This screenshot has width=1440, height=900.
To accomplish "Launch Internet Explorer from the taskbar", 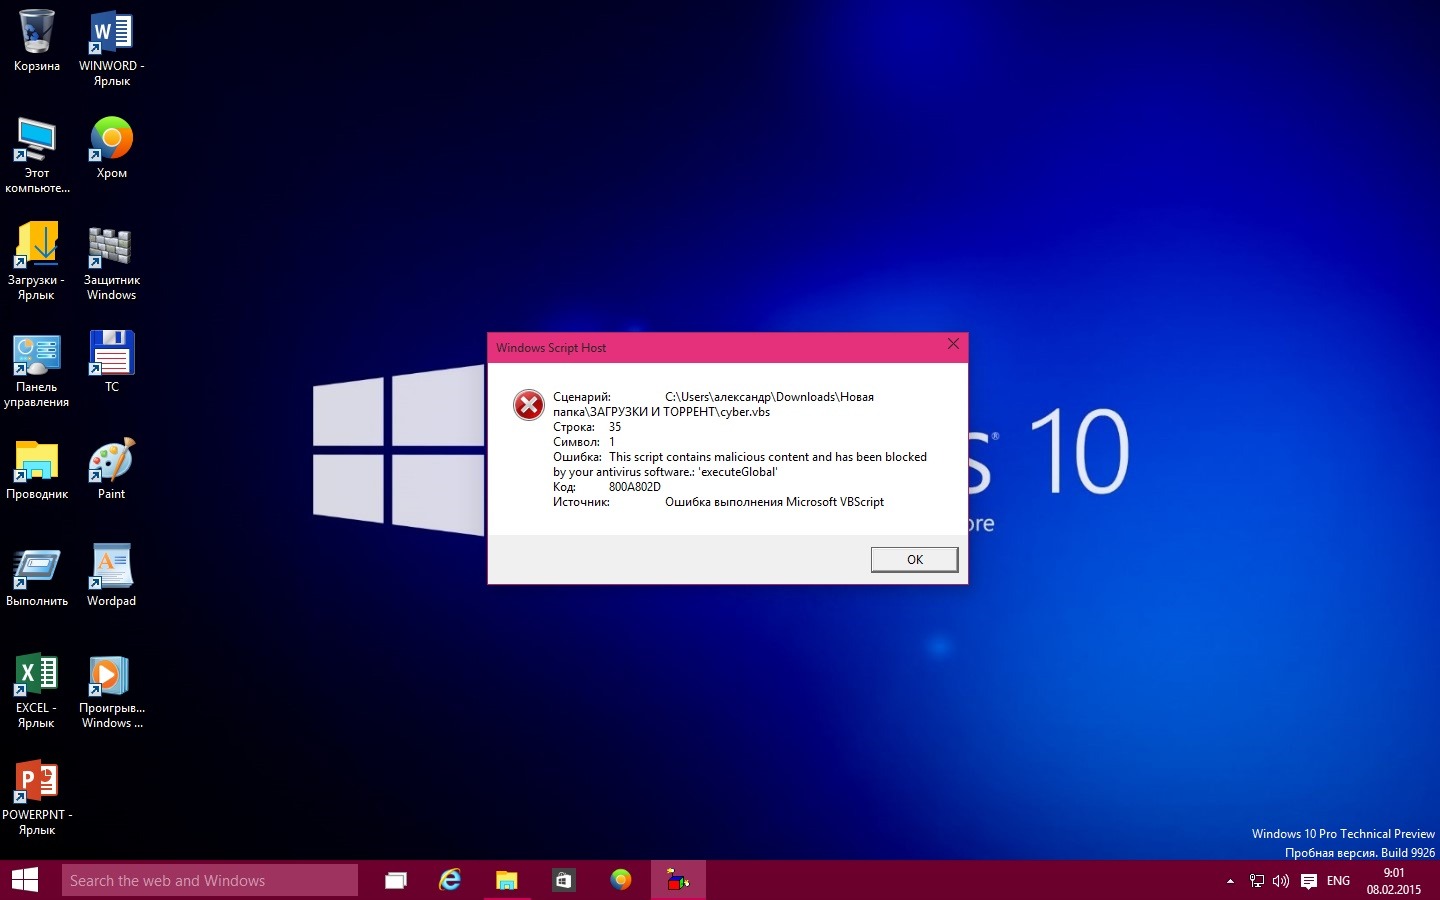I will tap(451, 880).
